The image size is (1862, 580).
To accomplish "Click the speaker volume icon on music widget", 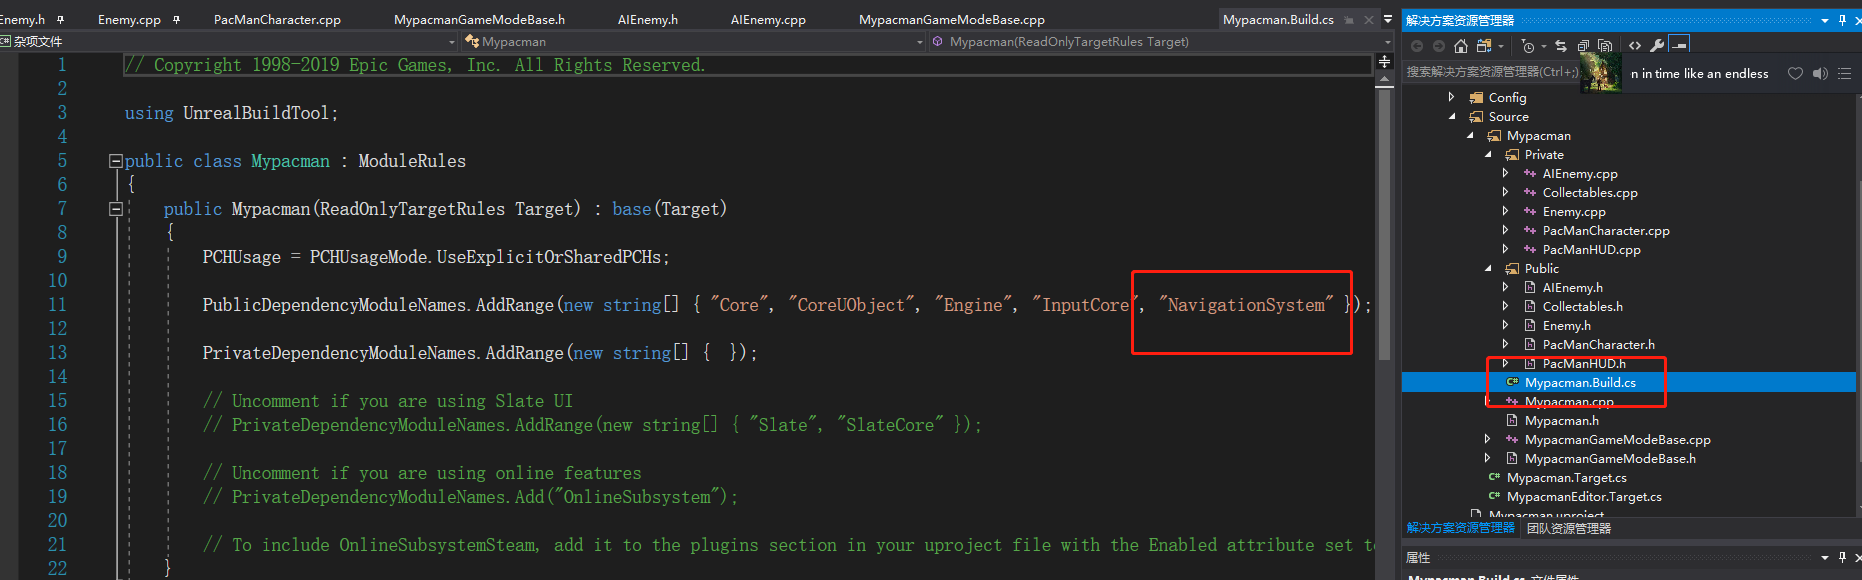I will [1820, 74].
